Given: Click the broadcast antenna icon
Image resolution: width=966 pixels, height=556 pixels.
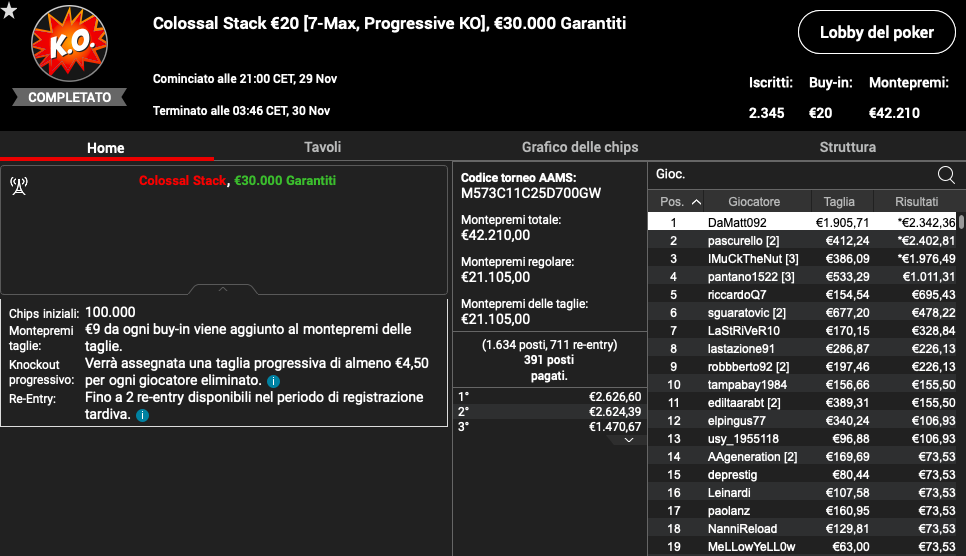Looking at the screenshot, I should coord(18,185).
